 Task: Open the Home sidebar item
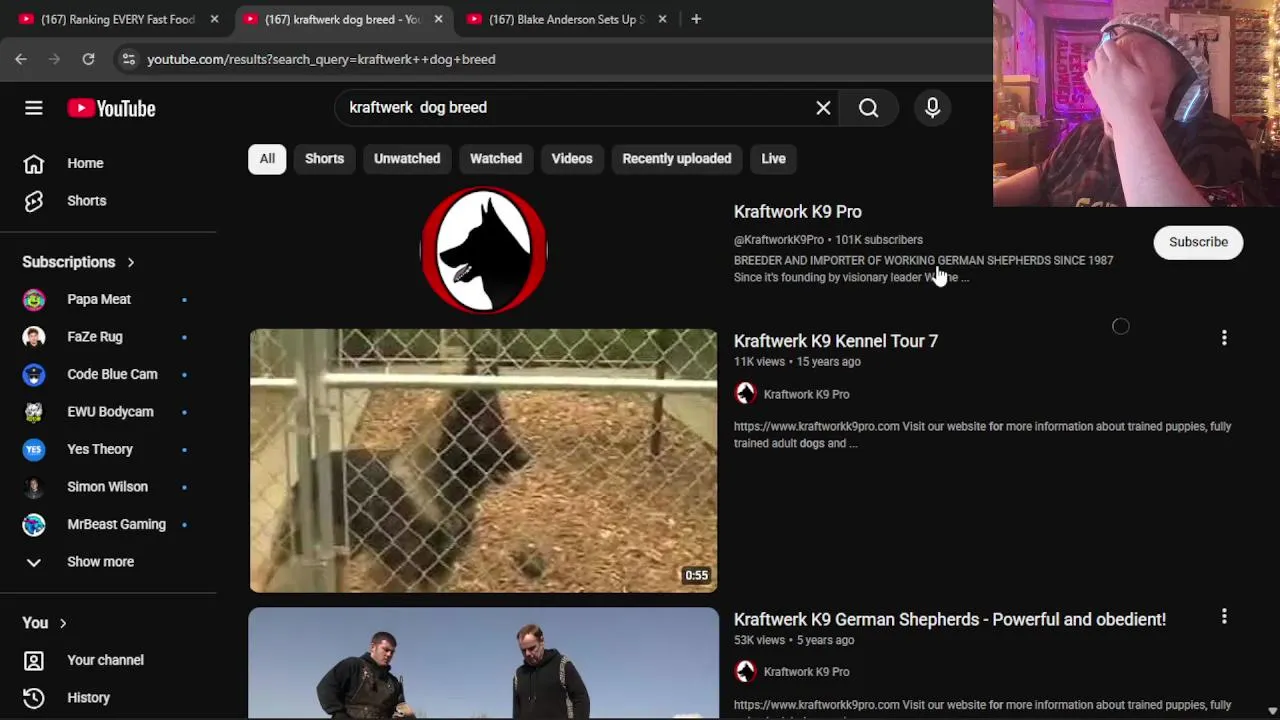click(x=108, y=163)
